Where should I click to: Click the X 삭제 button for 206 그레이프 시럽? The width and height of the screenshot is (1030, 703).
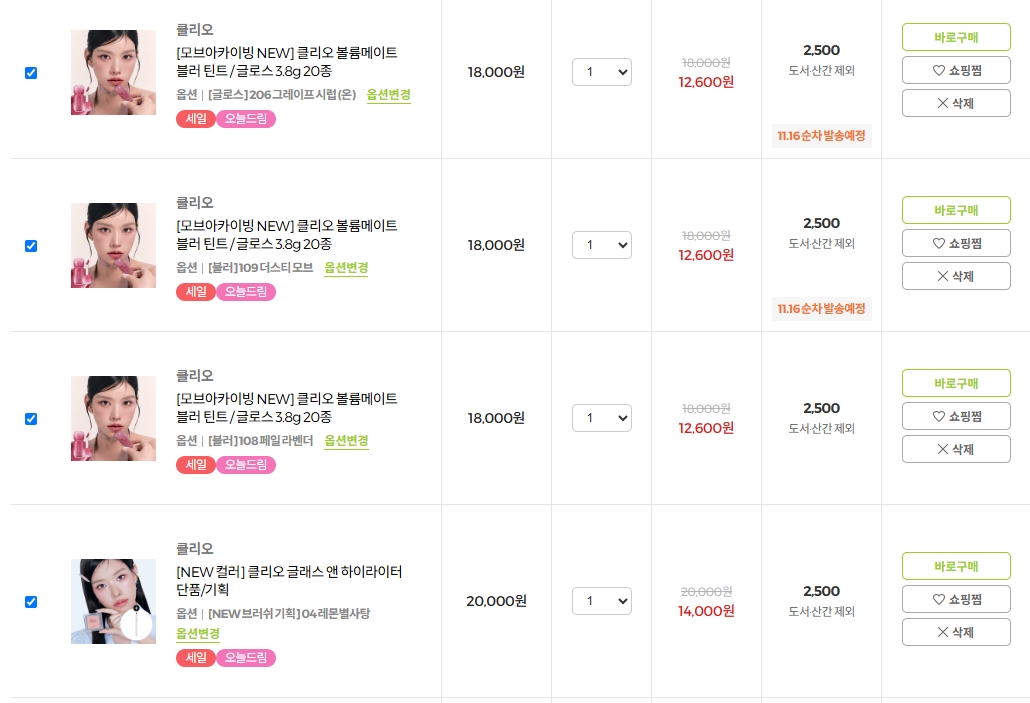(956, 103)
